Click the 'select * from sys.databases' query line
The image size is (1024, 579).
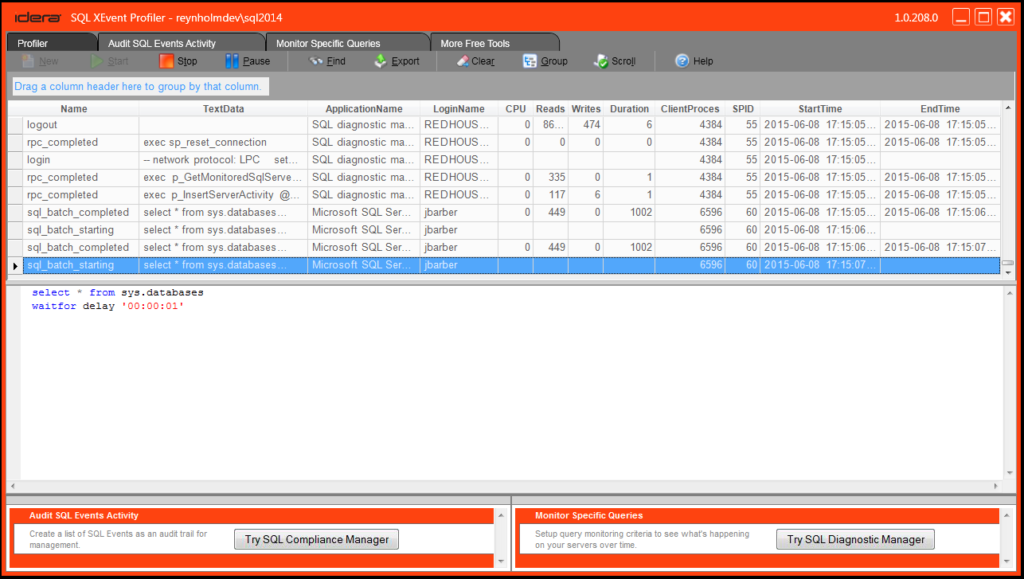[x=118, y=292]
